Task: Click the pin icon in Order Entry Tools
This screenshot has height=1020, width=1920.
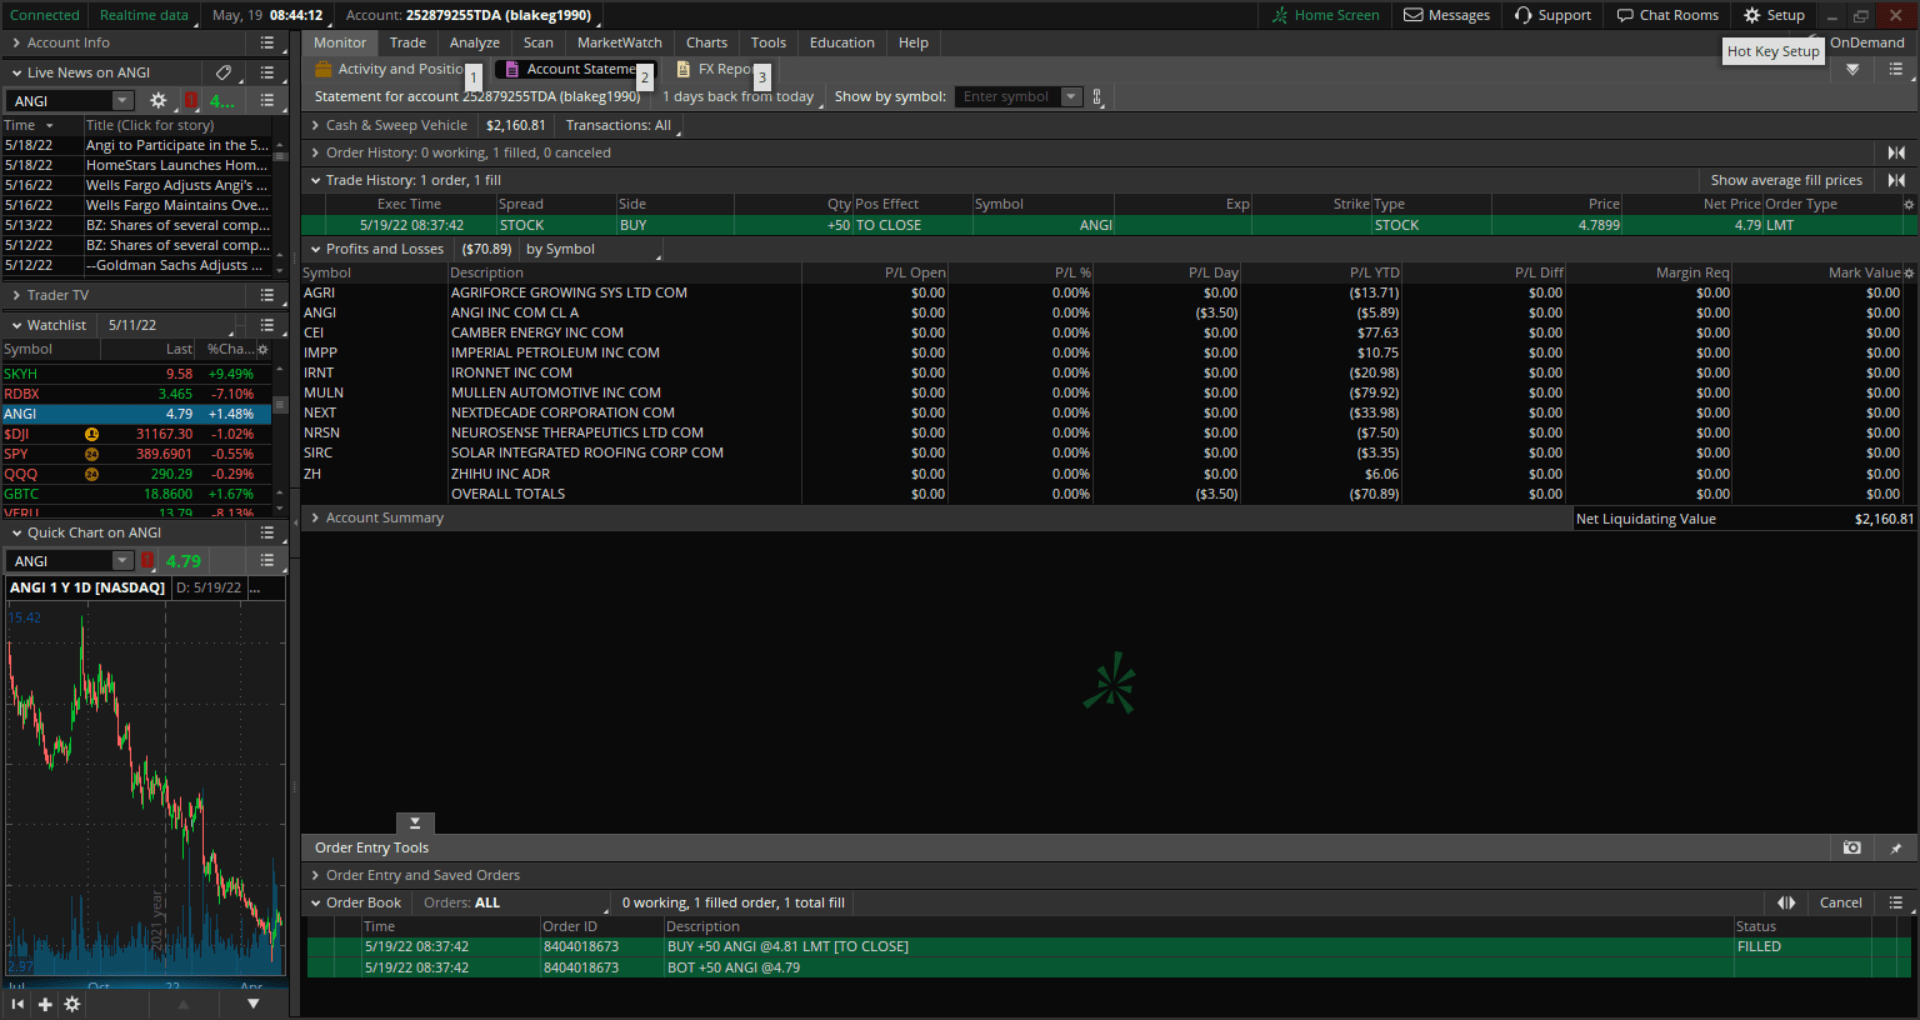Action: (x=1895, y=848)
